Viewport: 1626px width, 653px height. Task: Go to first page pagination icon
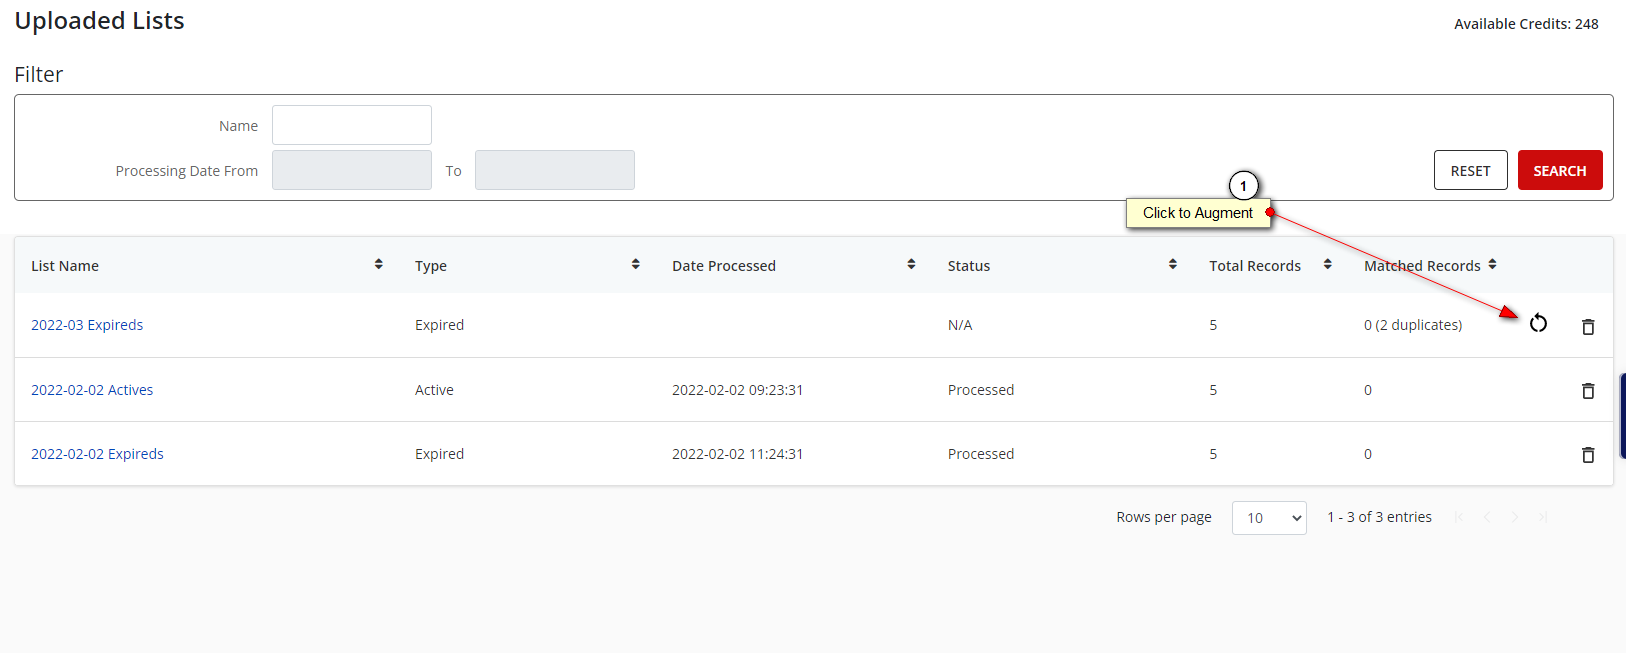[x=1459, y=517]
